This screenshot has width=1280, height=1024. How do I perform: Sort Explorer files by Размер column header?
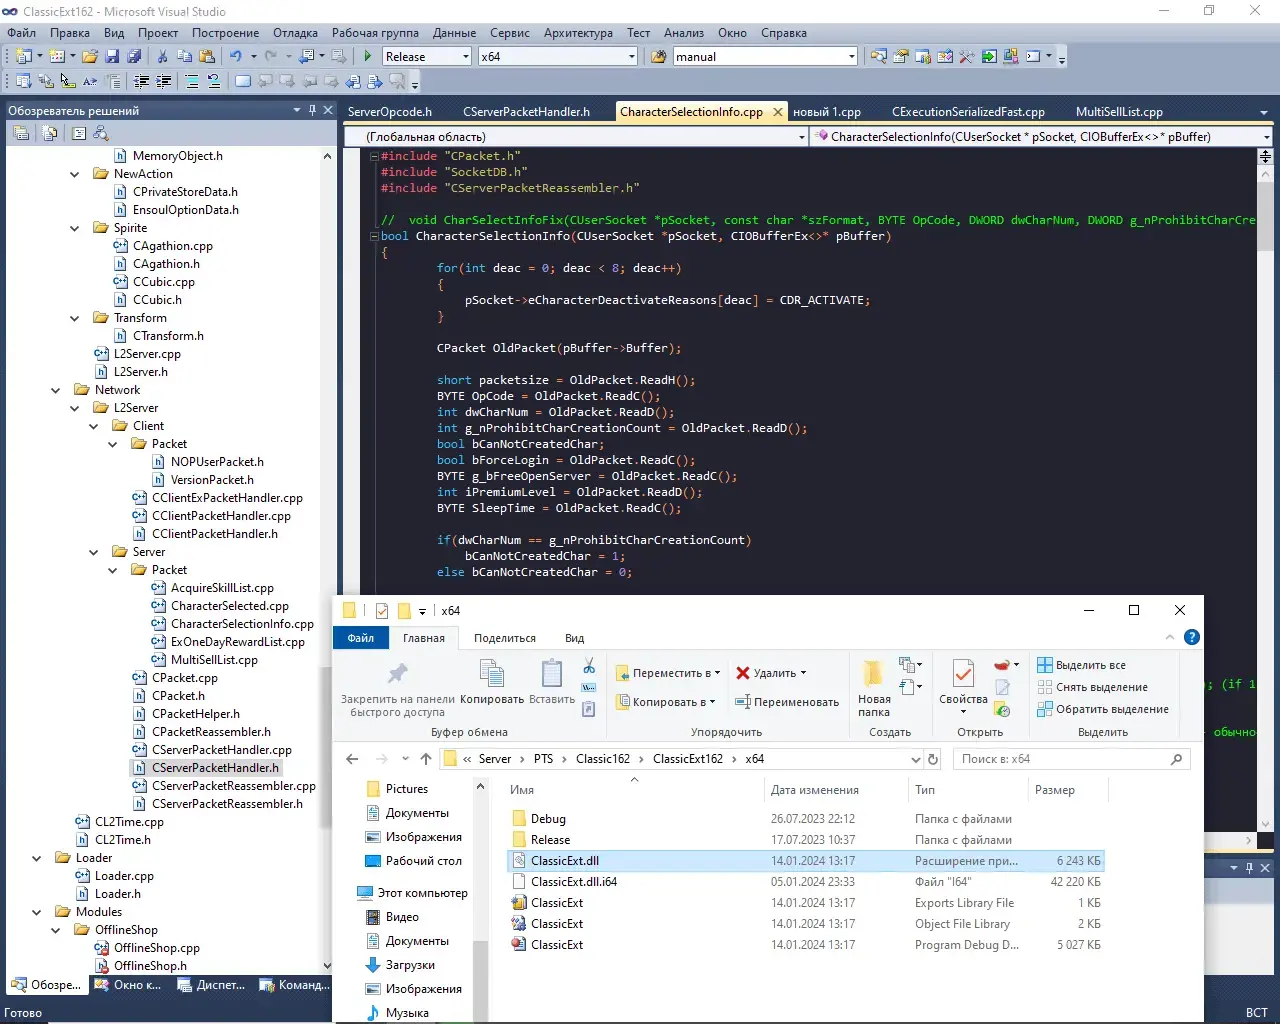1055,790
